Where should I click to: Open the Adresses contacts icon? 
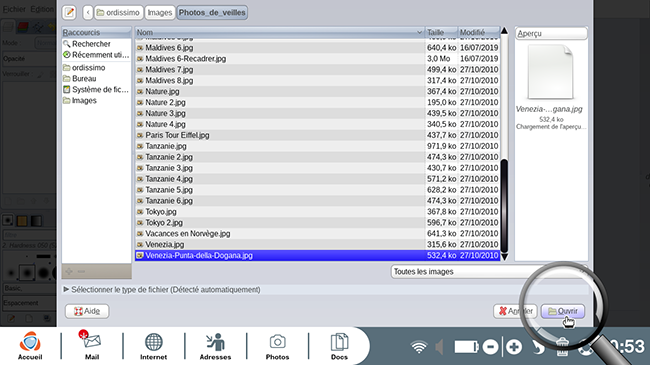coord(215,346)
